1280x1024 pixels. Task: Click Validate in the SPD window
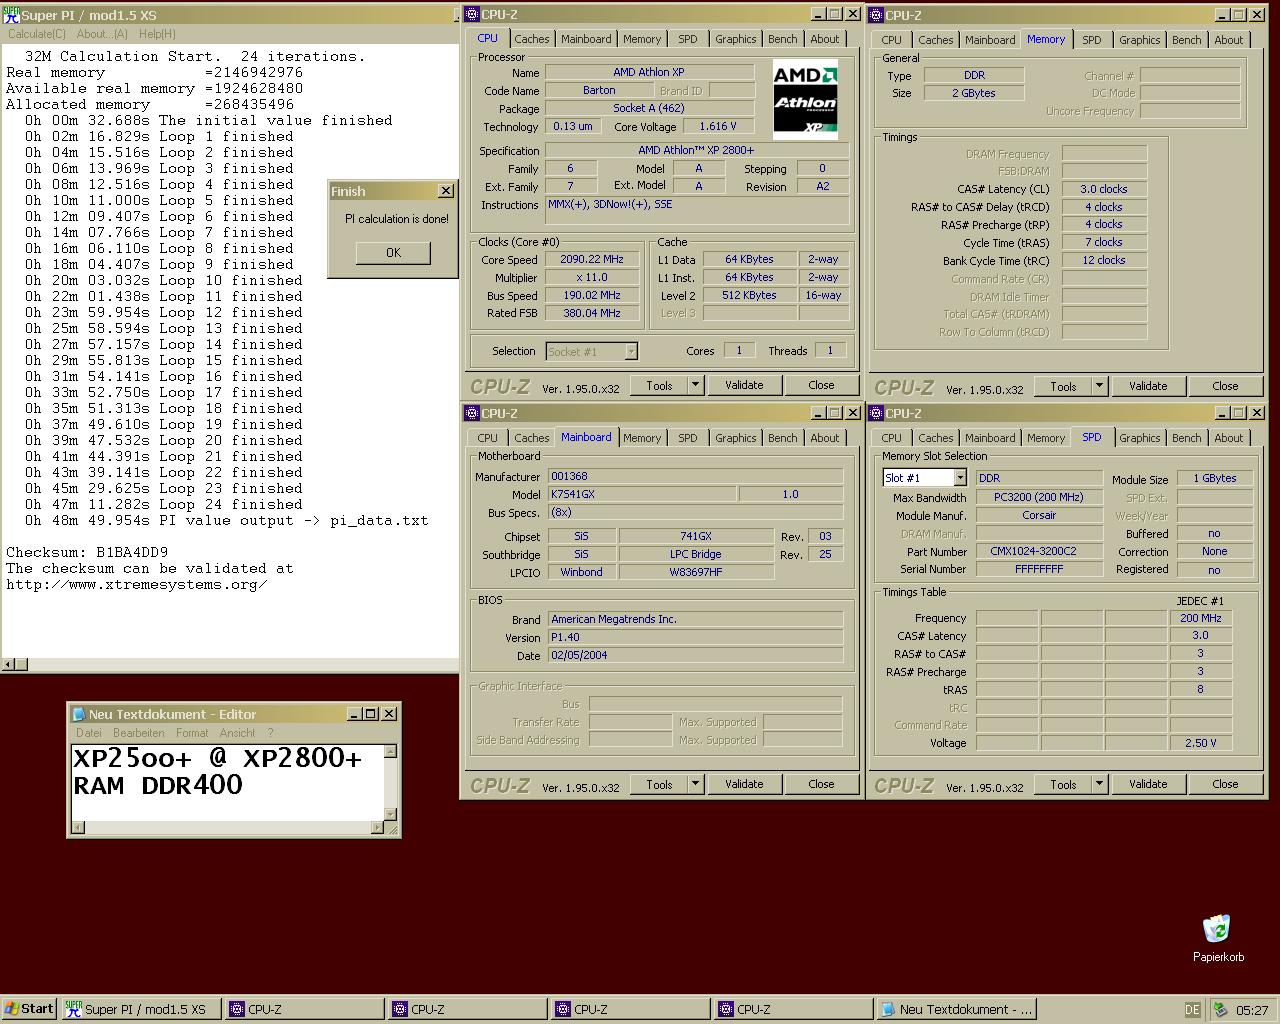[1148, 784]
